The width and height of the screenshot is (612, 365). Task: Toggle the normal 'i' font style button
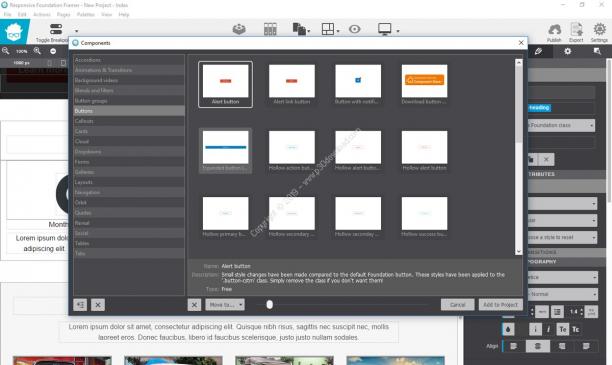point(535,329)
